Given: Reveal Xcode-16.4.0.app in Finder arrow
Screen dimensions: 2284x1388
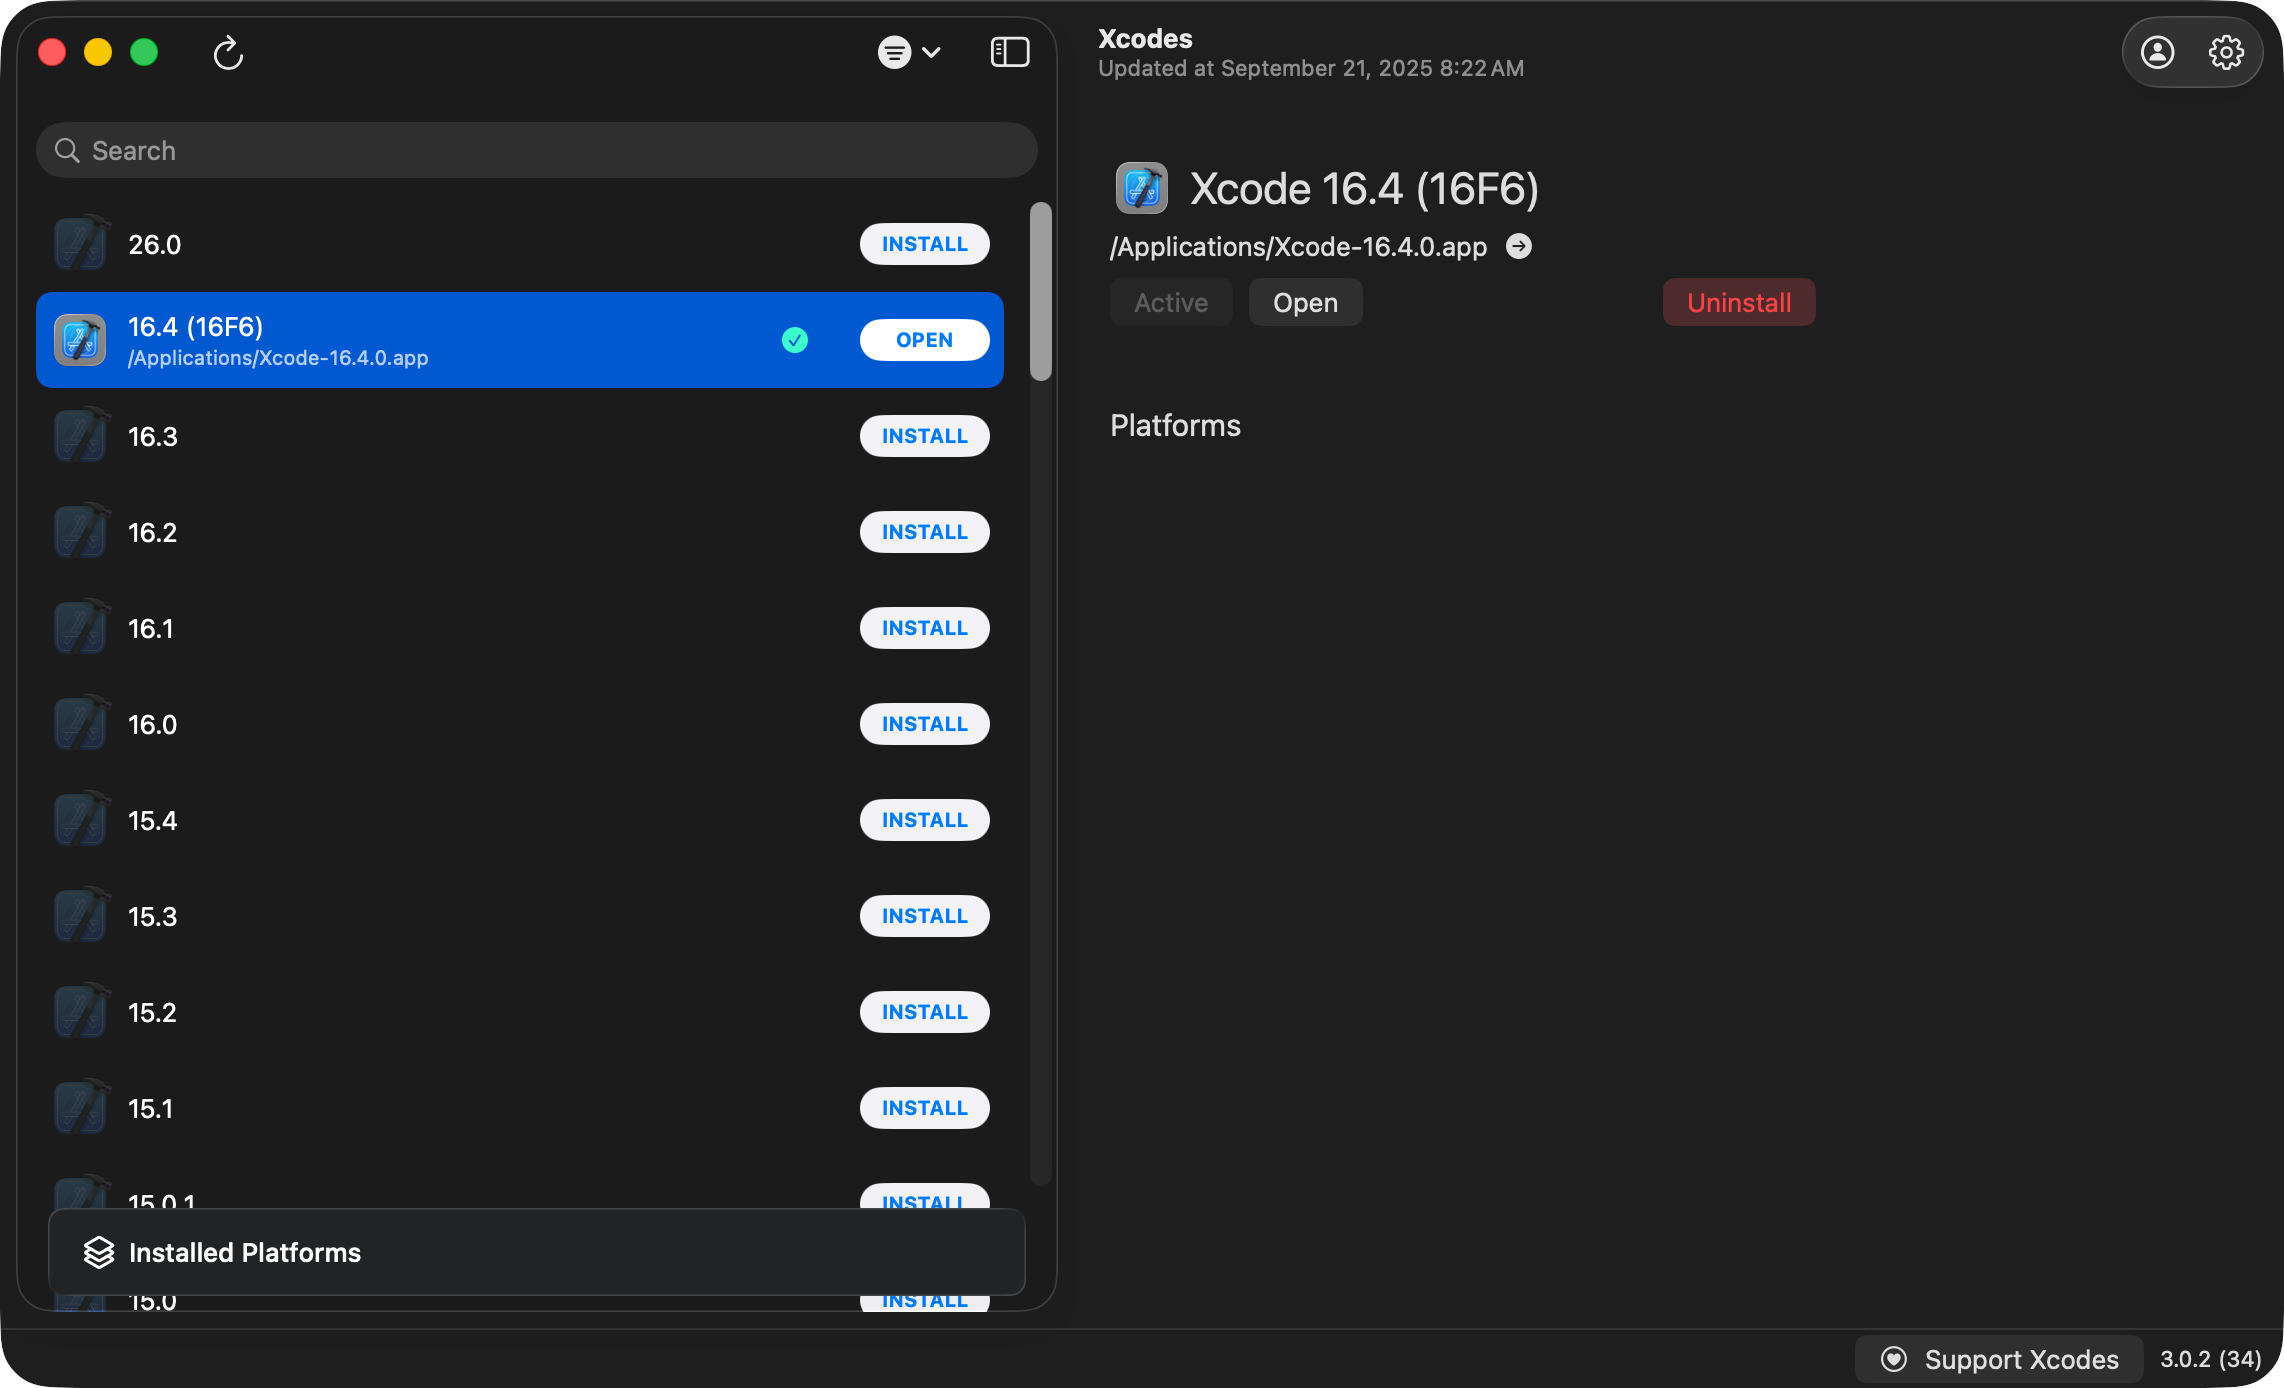Looking at the screenshot, I should tap(1518, 246).
